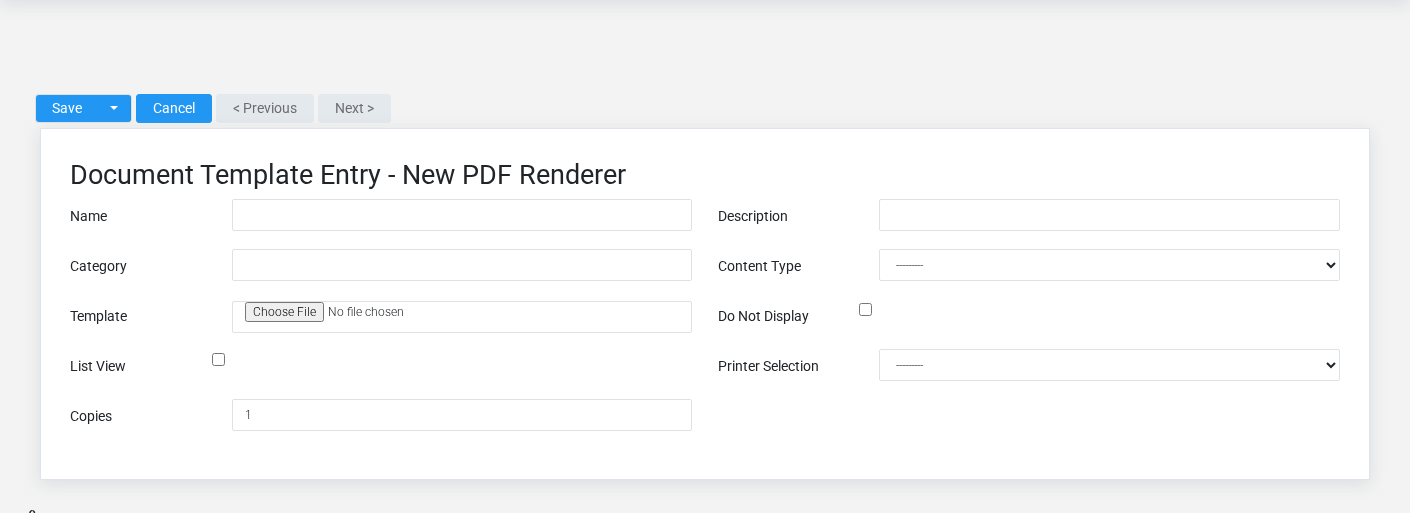Click the 'No file chosen' text
The image size is (1410, 513).
click(366, 312)
